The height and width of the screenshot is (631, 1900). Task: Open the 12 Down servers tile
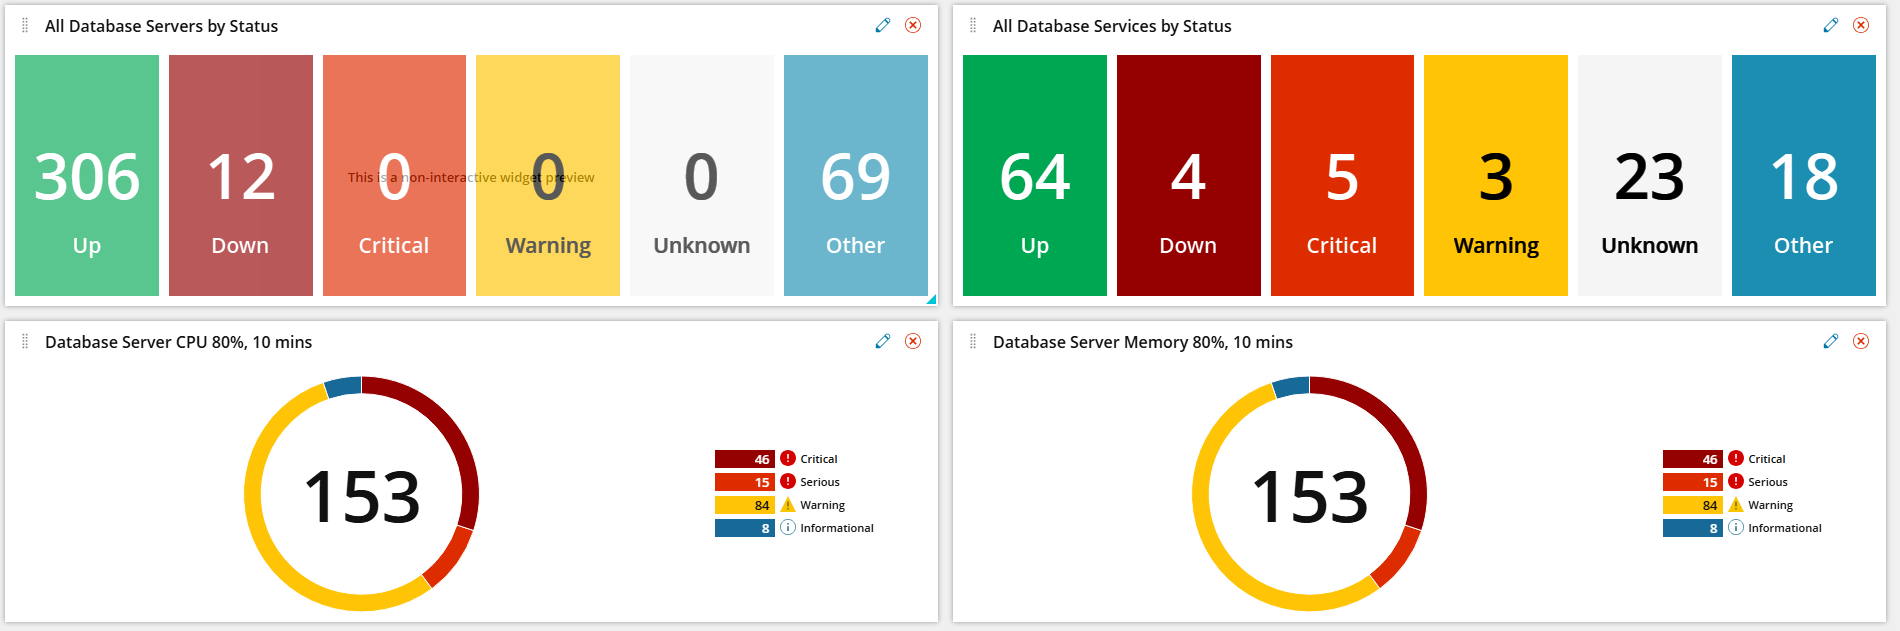(x=241, y=175)
